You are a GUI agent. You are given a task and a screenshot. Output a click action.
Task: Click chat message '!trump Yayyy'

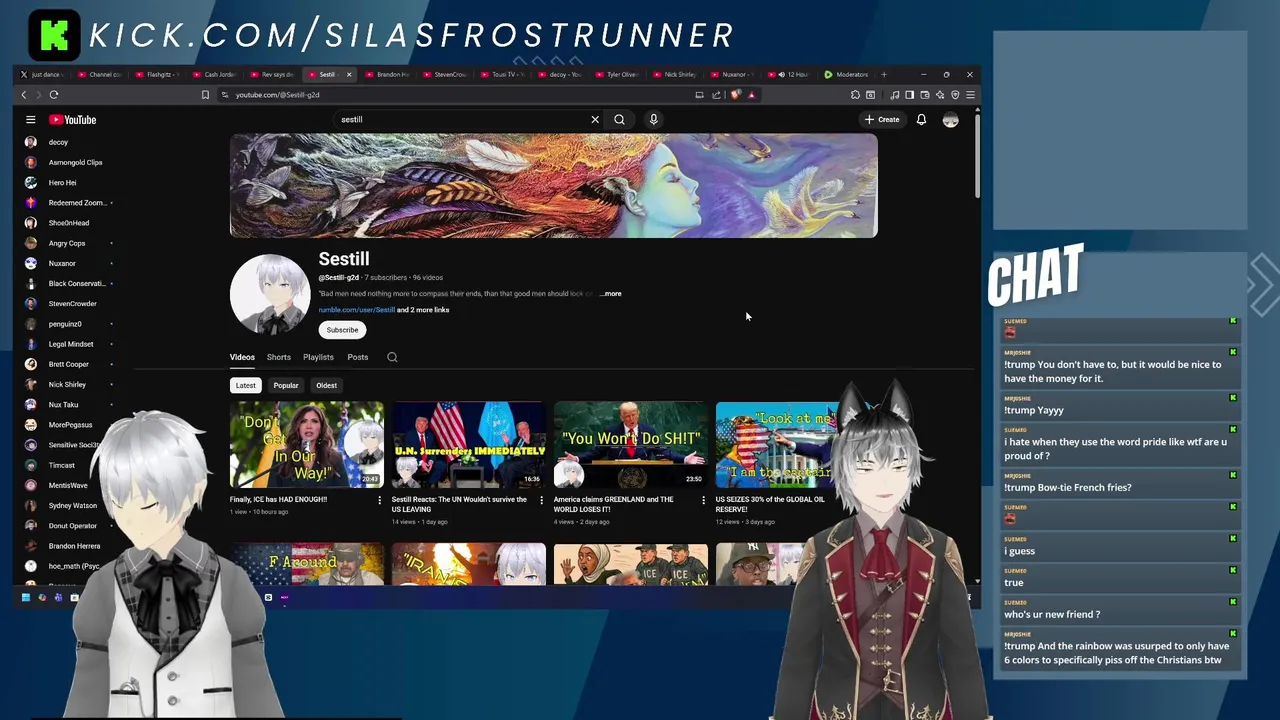(1034, 410)
